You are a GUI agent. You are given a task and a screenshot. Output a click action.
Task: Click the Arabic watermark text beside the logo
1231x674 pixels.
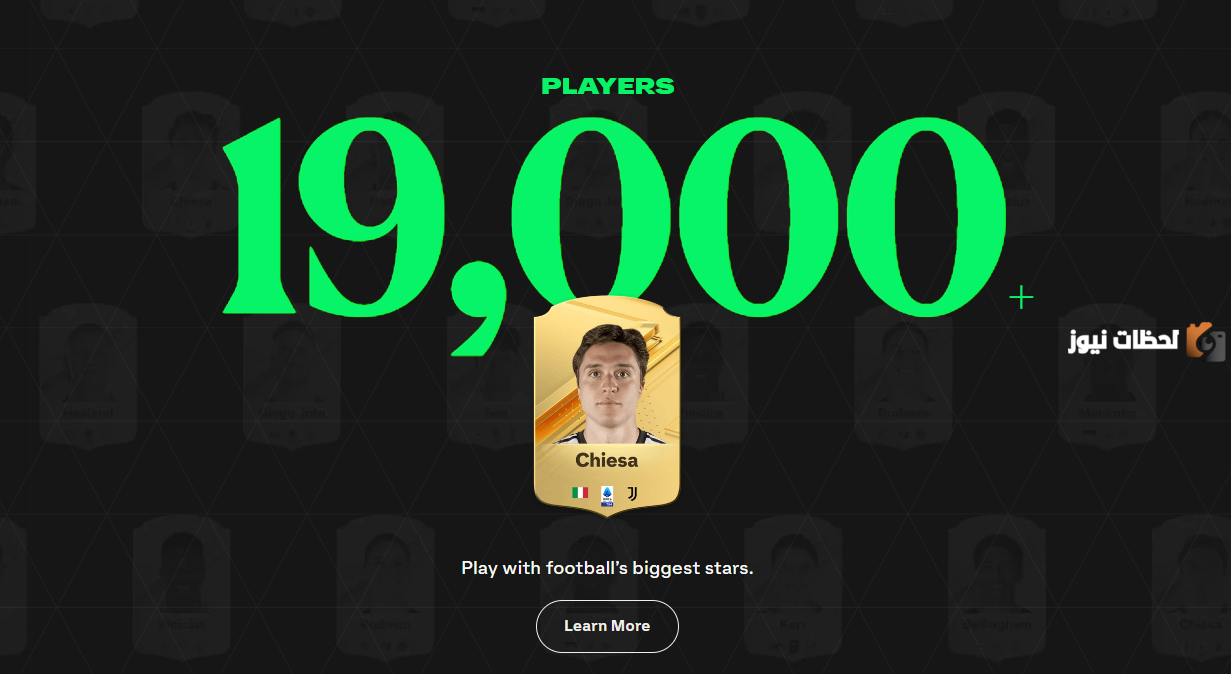1122,342
